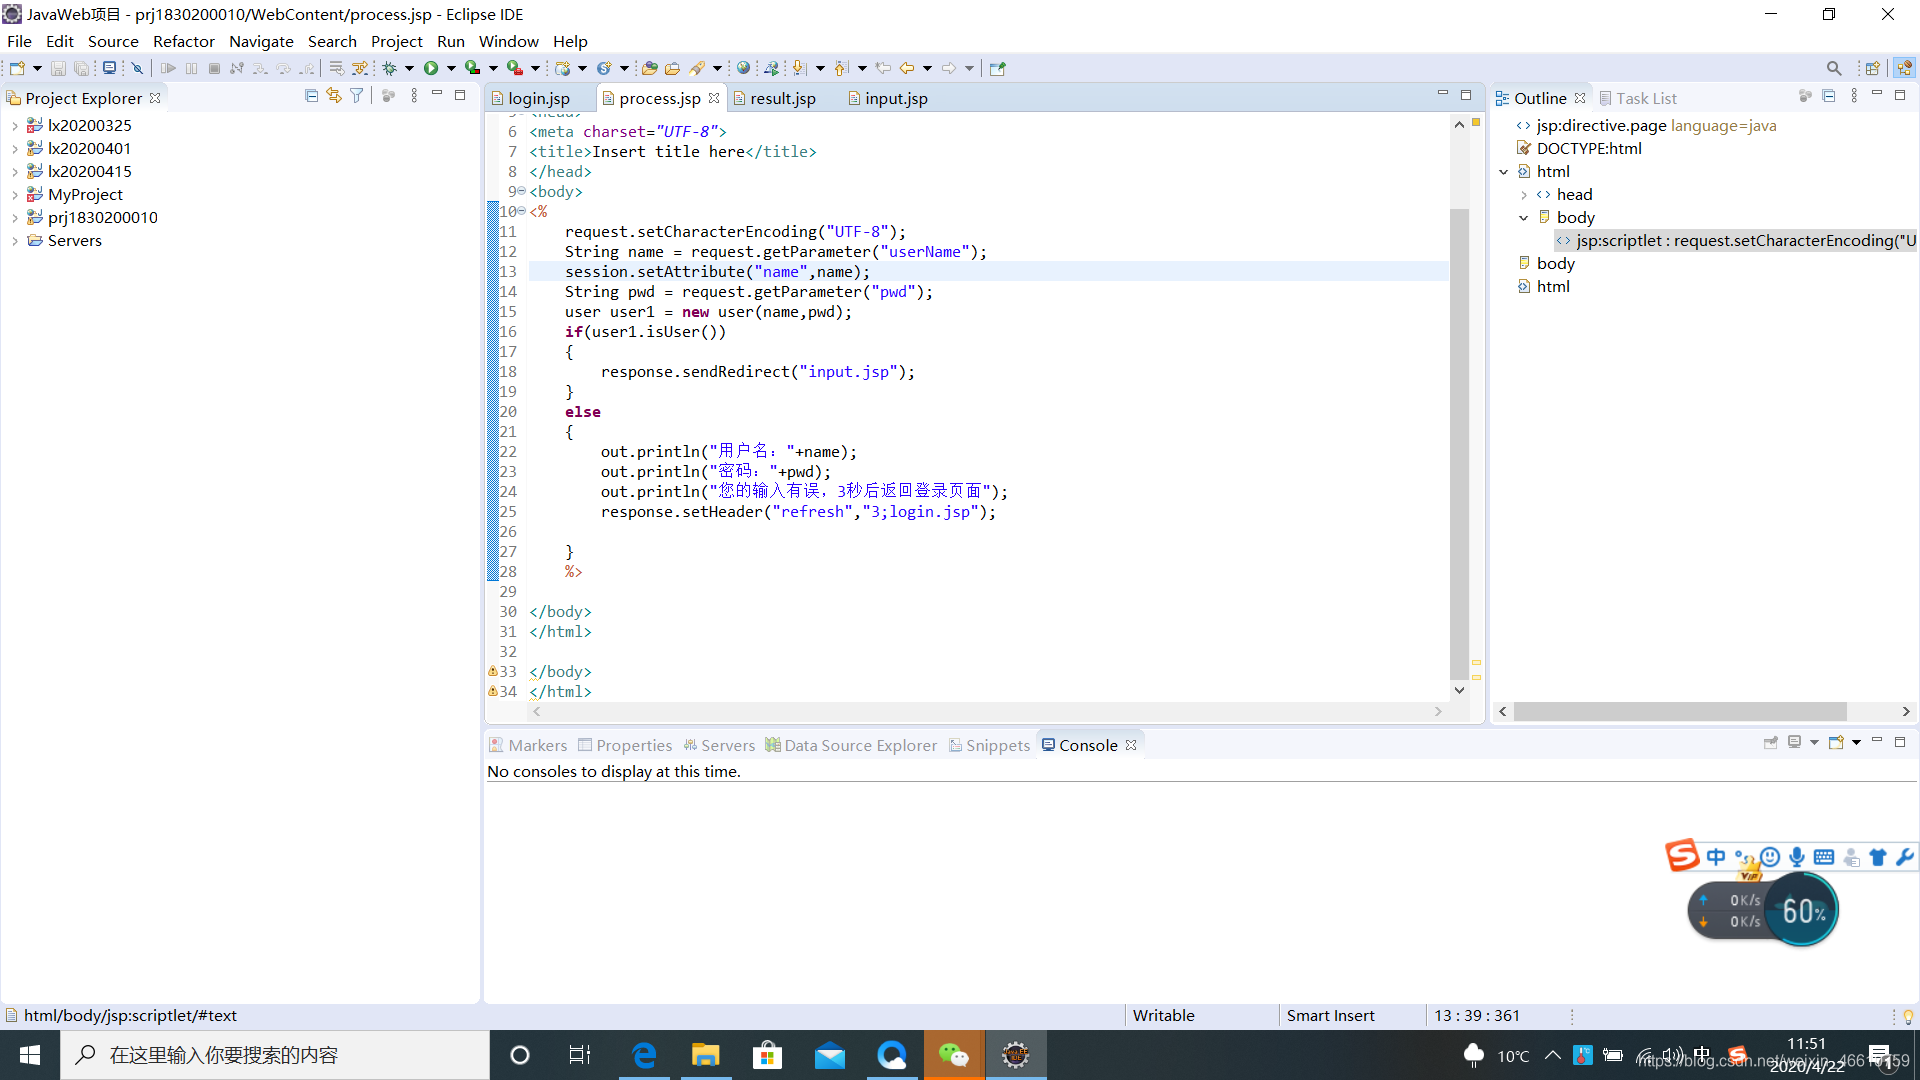Click the Search flashlight toolbar icon
The image size is (1920, 1080).
(697, 68)
